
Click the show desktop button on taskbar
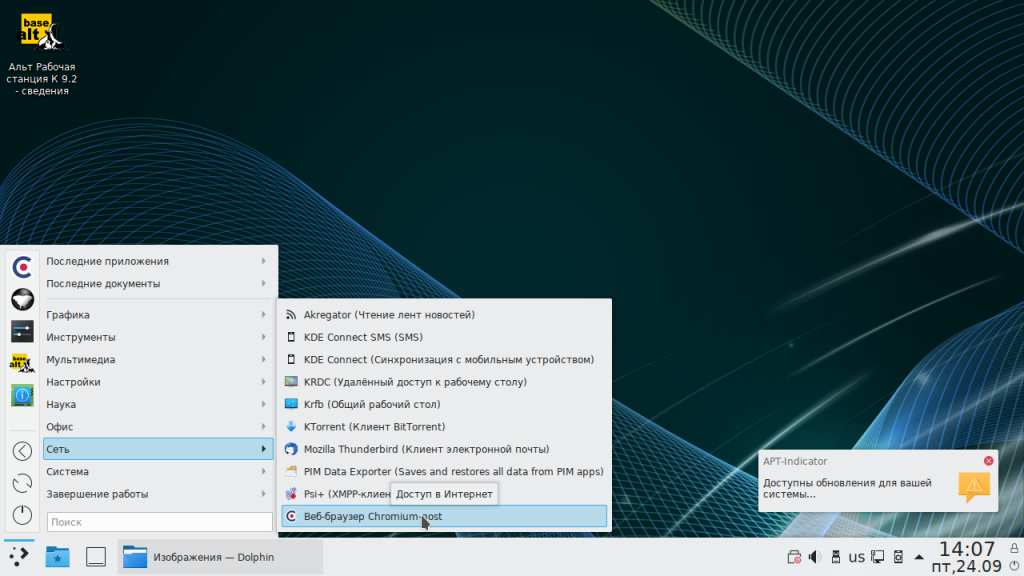(x=95, y=557)
